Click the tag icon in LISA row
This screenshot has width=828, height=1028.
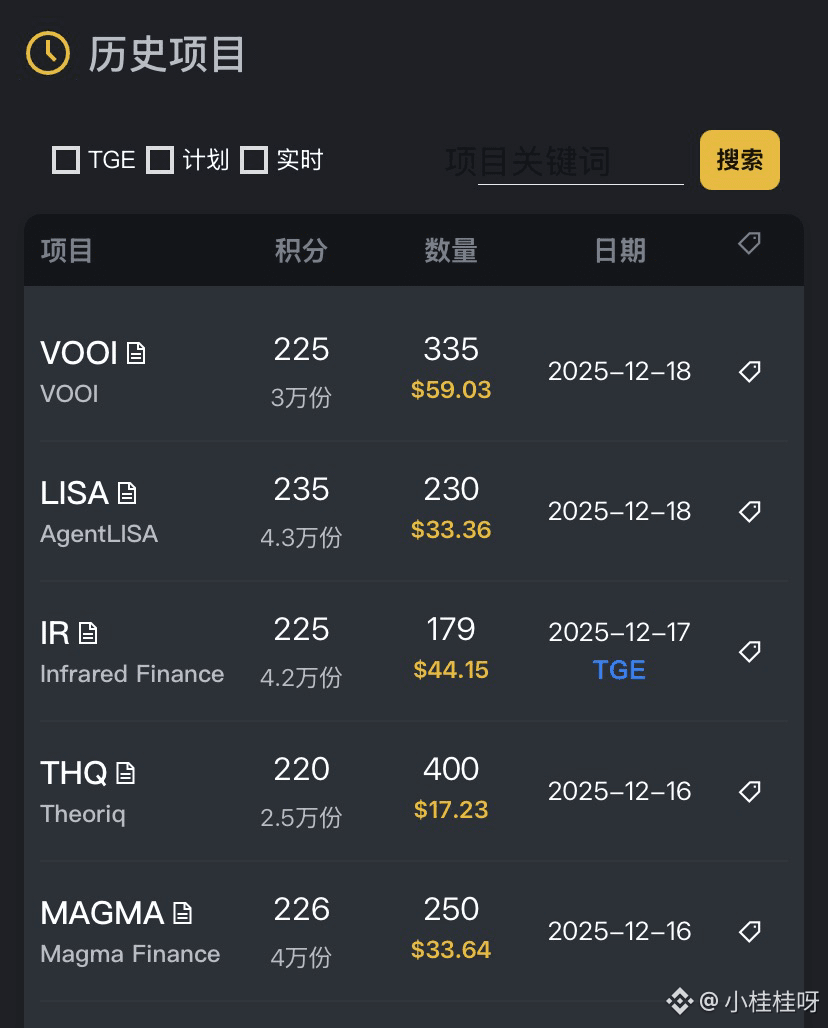click(749, 512)
